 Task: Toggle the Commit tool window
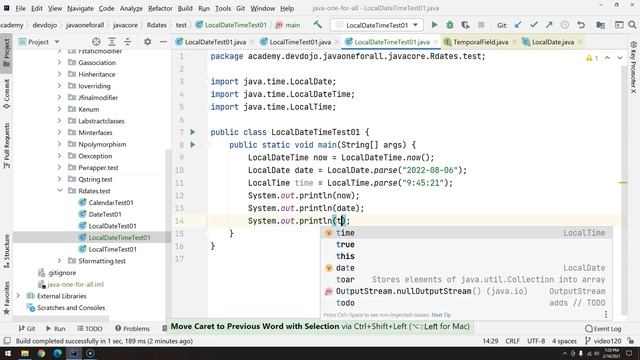pos(7,94)
